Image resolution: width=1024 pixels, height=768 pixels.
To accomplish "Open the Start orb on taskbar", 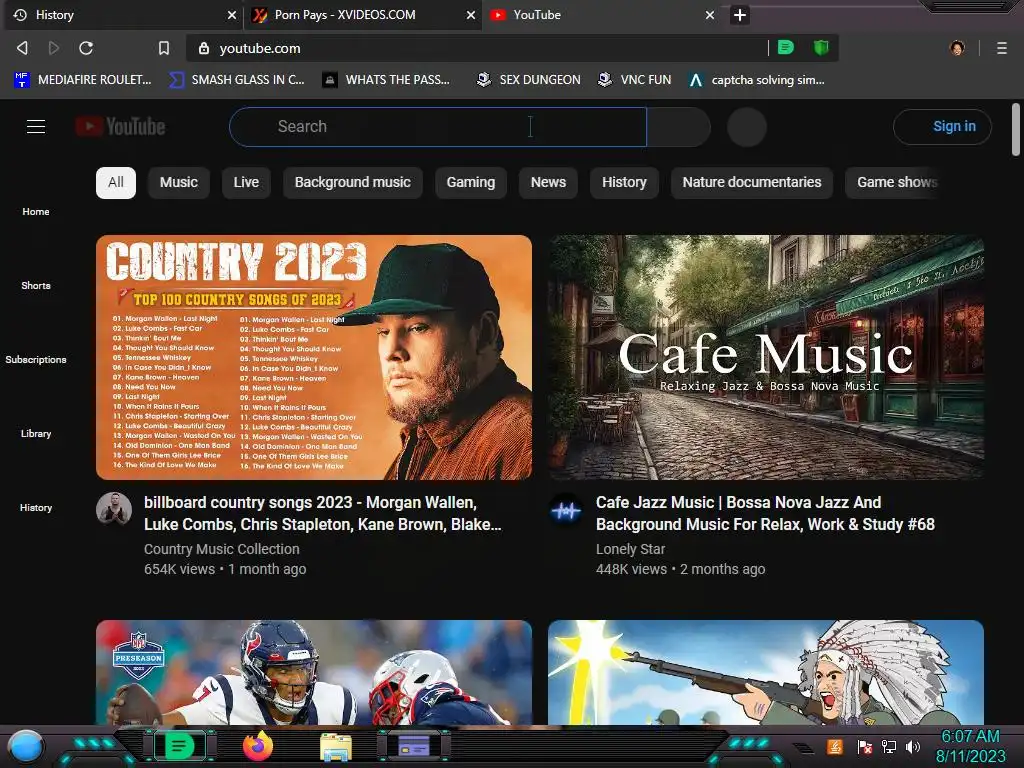I will pyautogui.click(x=26, y=746).
